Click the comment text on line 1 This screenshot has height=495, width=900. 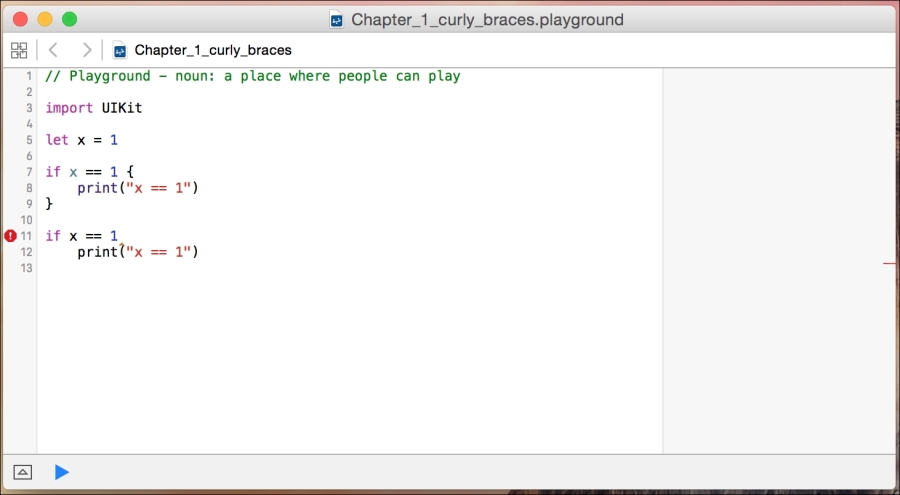click(253, 76)
